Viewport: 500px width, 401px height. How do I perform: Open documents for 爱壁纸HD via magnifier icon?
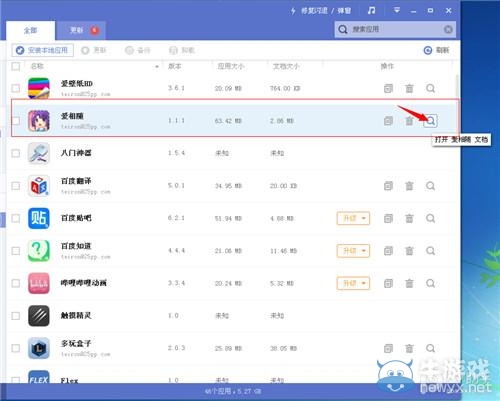[x=430, y=88]
